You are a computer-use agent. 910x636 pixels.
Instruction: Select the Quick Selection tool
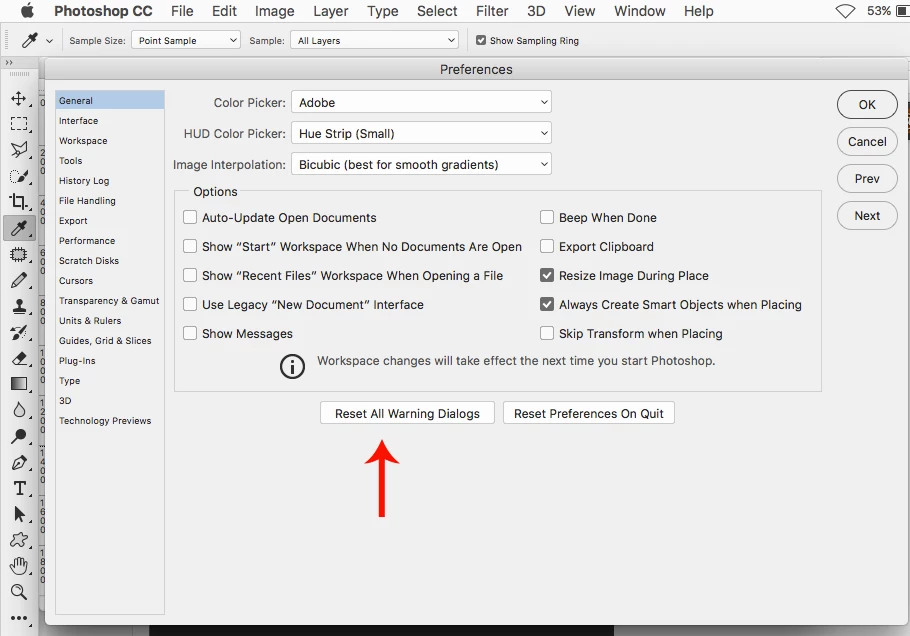click(19, 176)
